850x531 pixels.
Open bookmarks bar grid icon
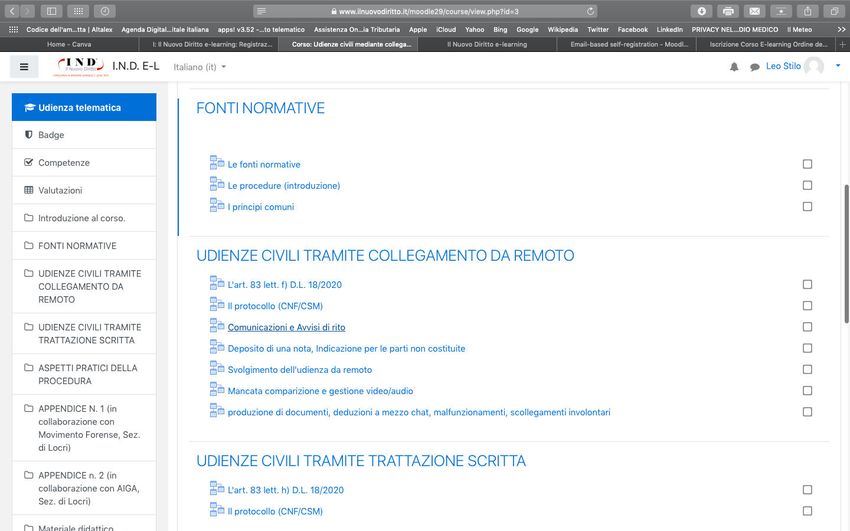coord(14,30)
